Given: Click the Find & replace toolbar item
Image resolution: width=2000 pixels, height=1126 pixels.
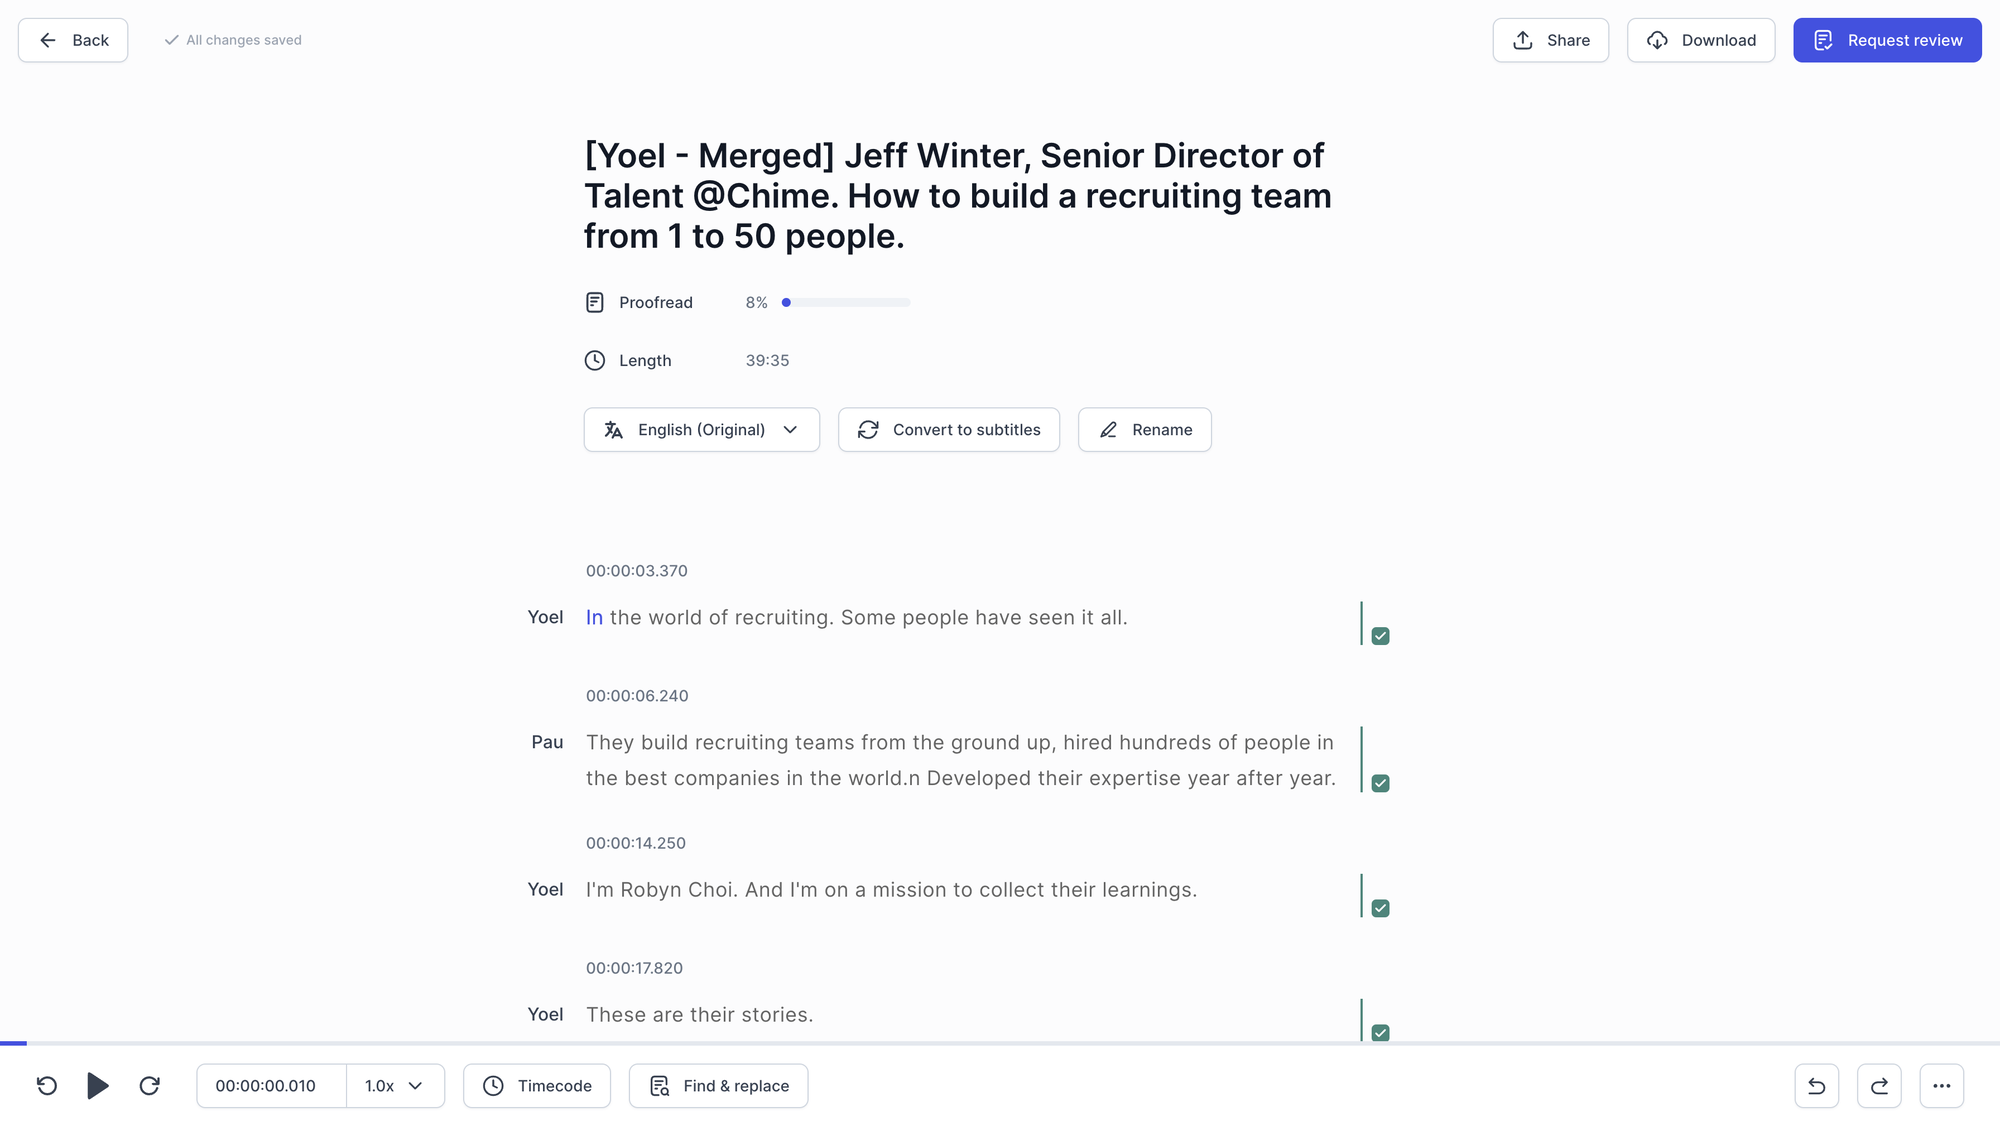Looking at the screenshot, I should click(718, 1086).
